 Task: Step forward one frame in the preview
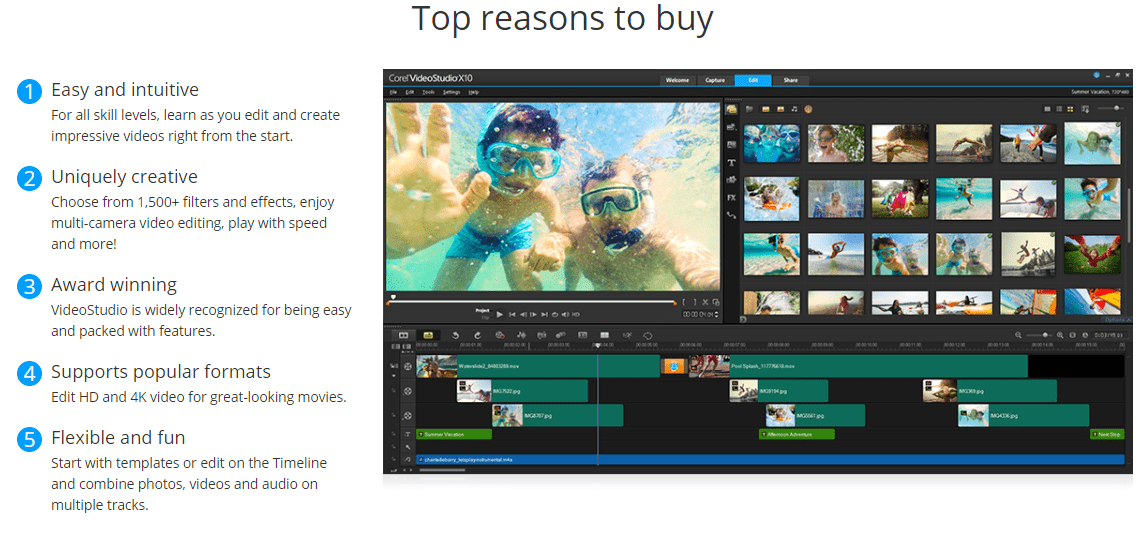point(533,315)
